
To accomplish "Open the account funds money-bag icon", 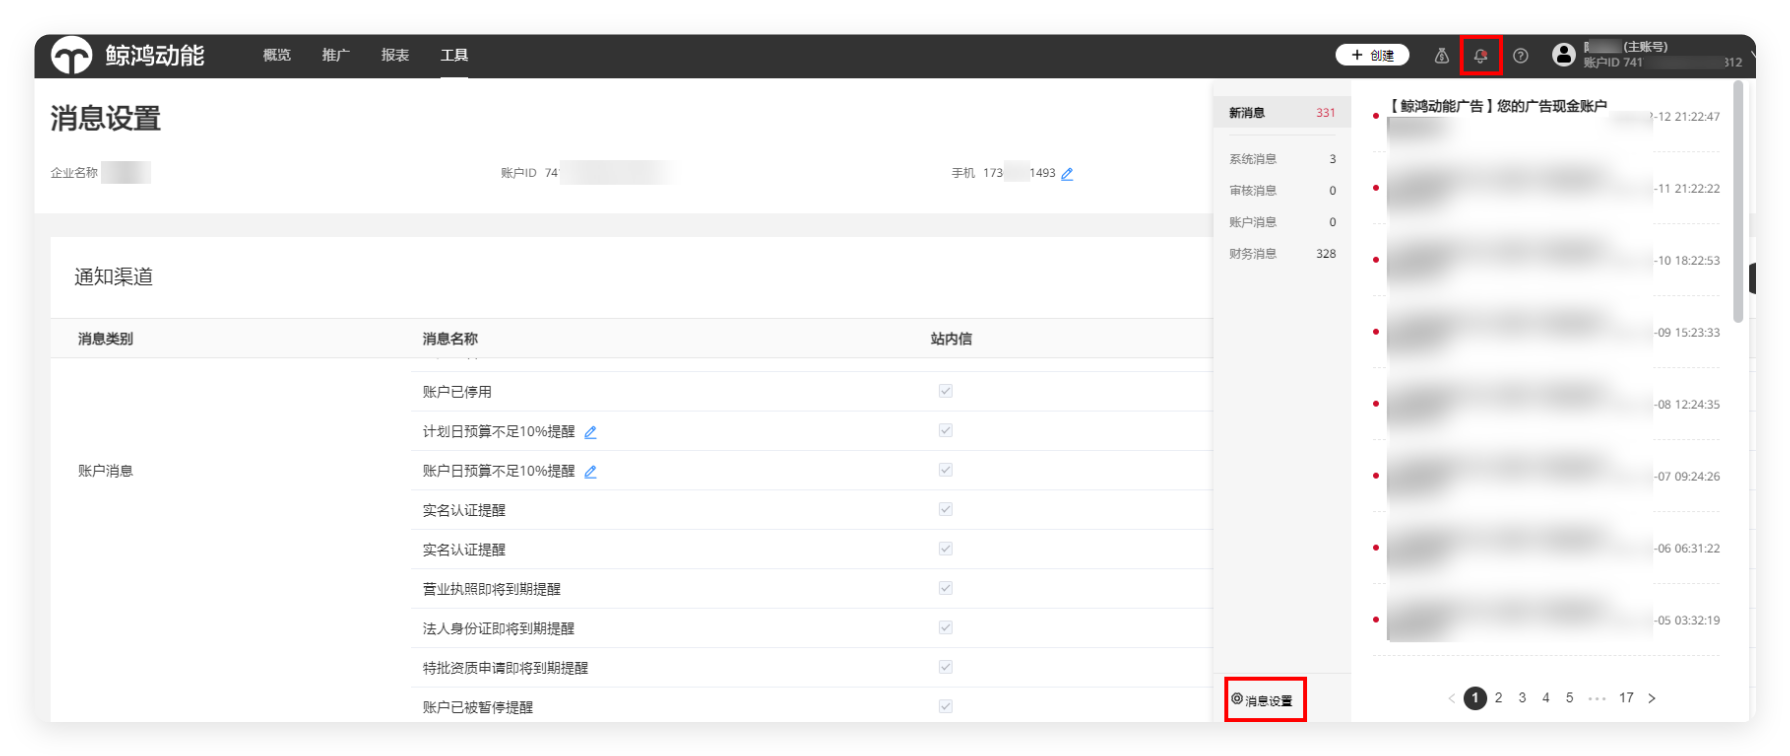I will coord(1441,56).
